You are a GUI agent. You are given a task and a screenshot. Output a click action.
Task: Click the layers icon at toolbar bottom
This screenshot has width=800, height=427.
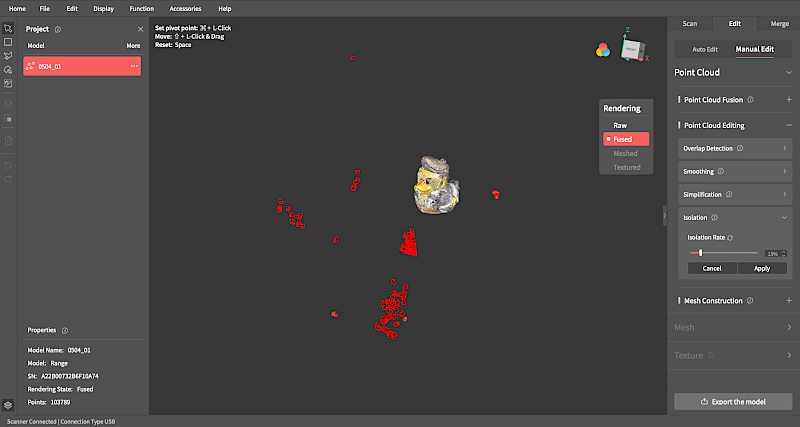click(8, 405)
